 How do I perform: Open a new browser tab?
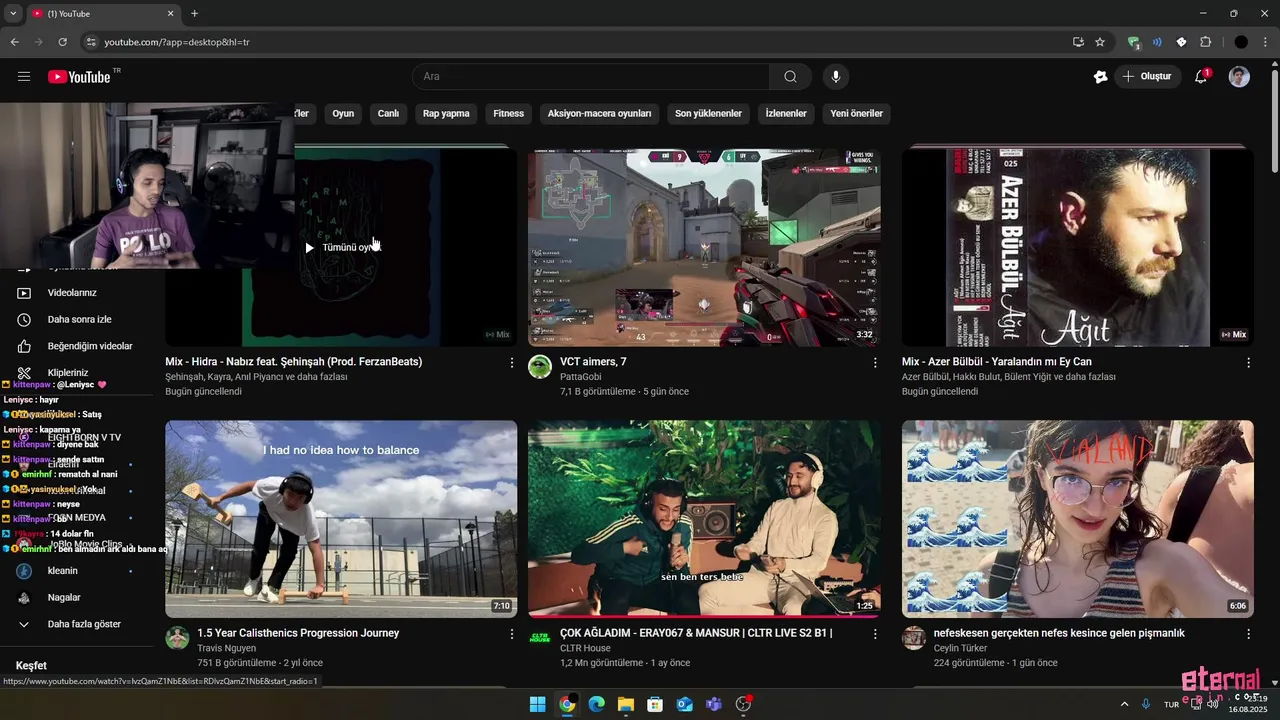point(194,14)
